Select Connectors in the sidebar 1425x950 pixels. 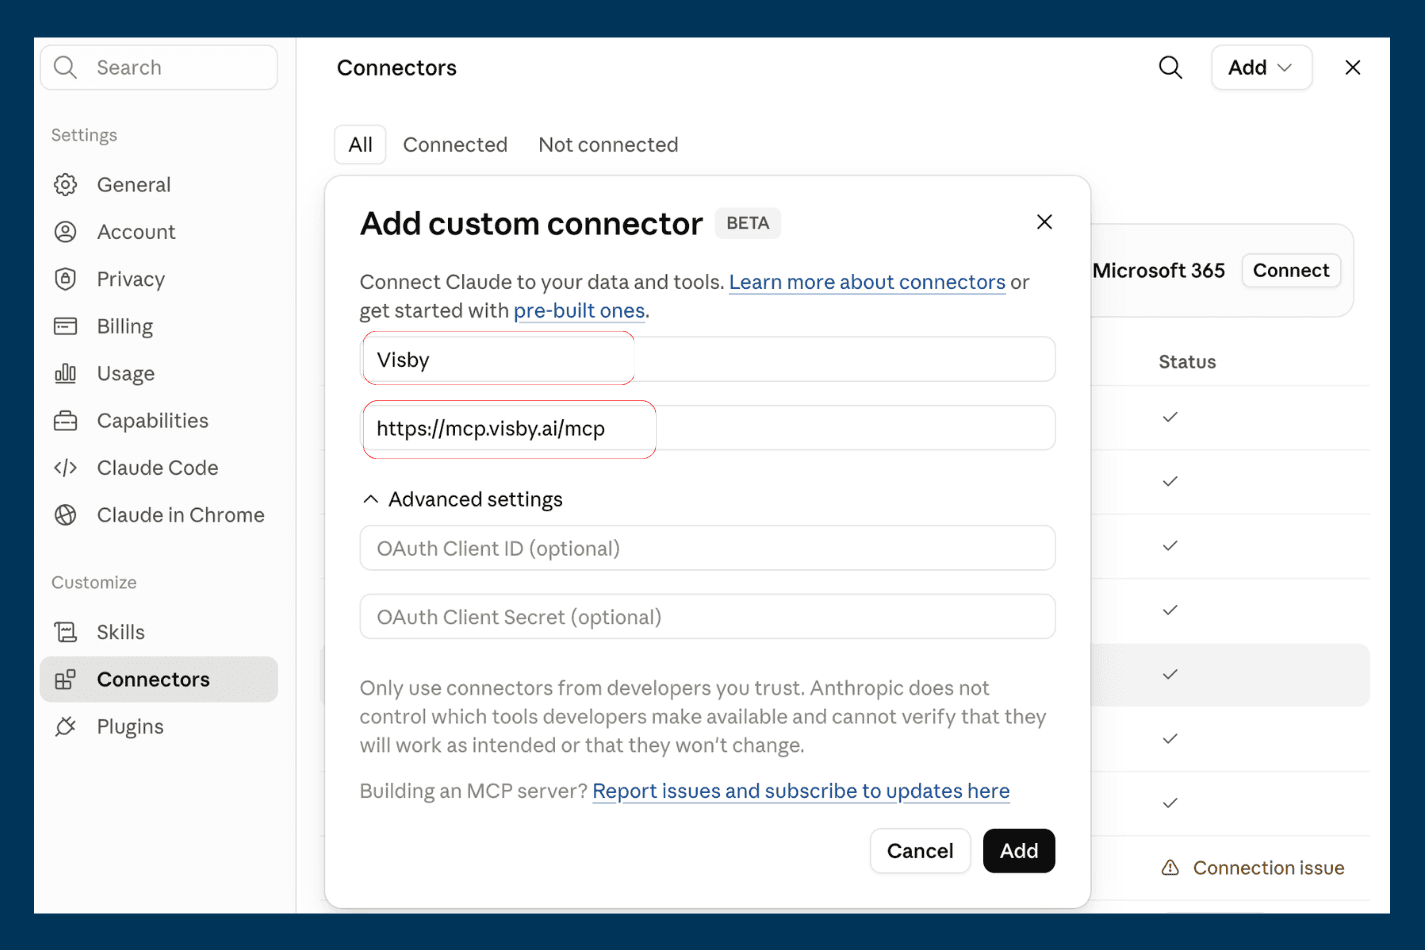159,680
